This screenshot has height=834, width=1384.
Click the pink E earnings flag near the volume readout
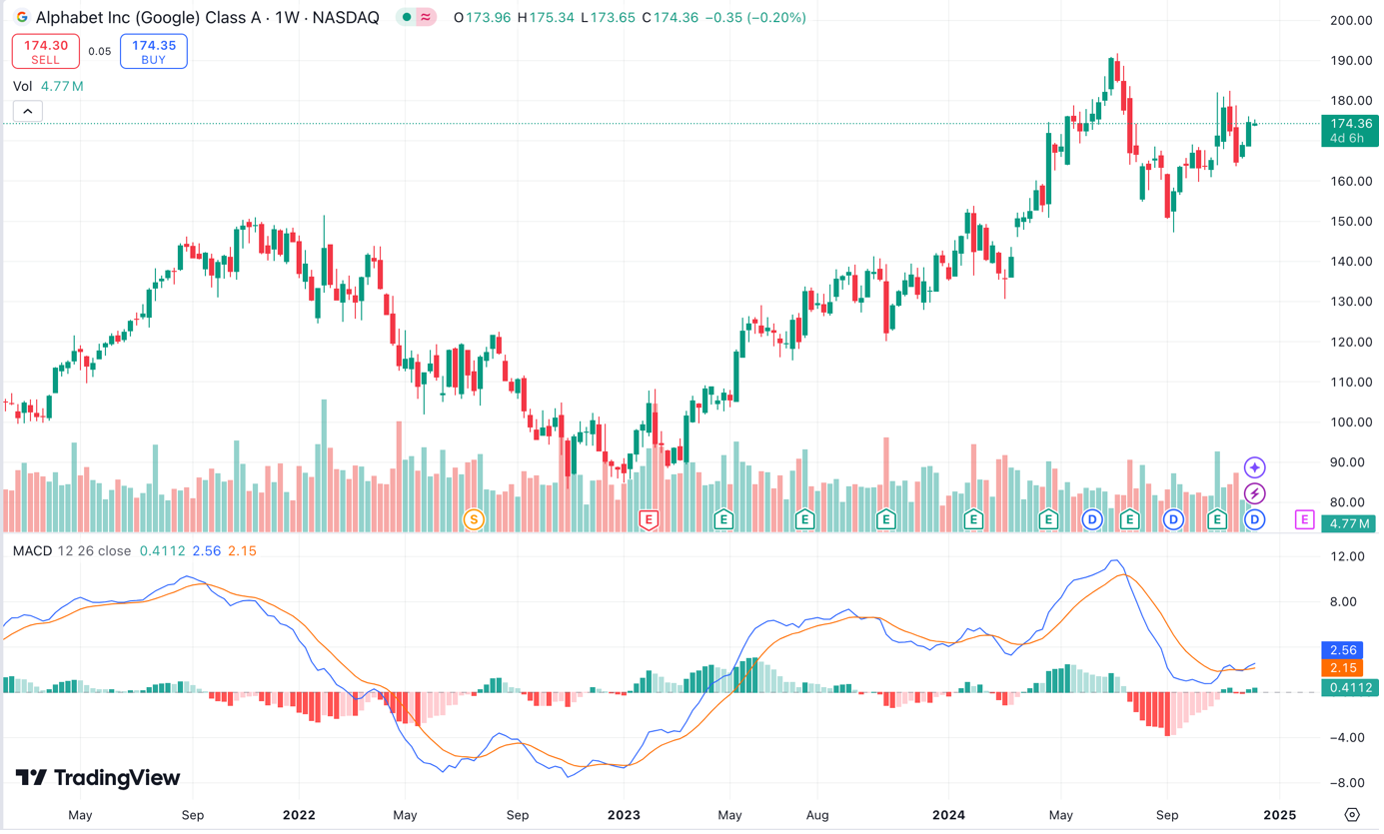click(x=1305, y=519)
